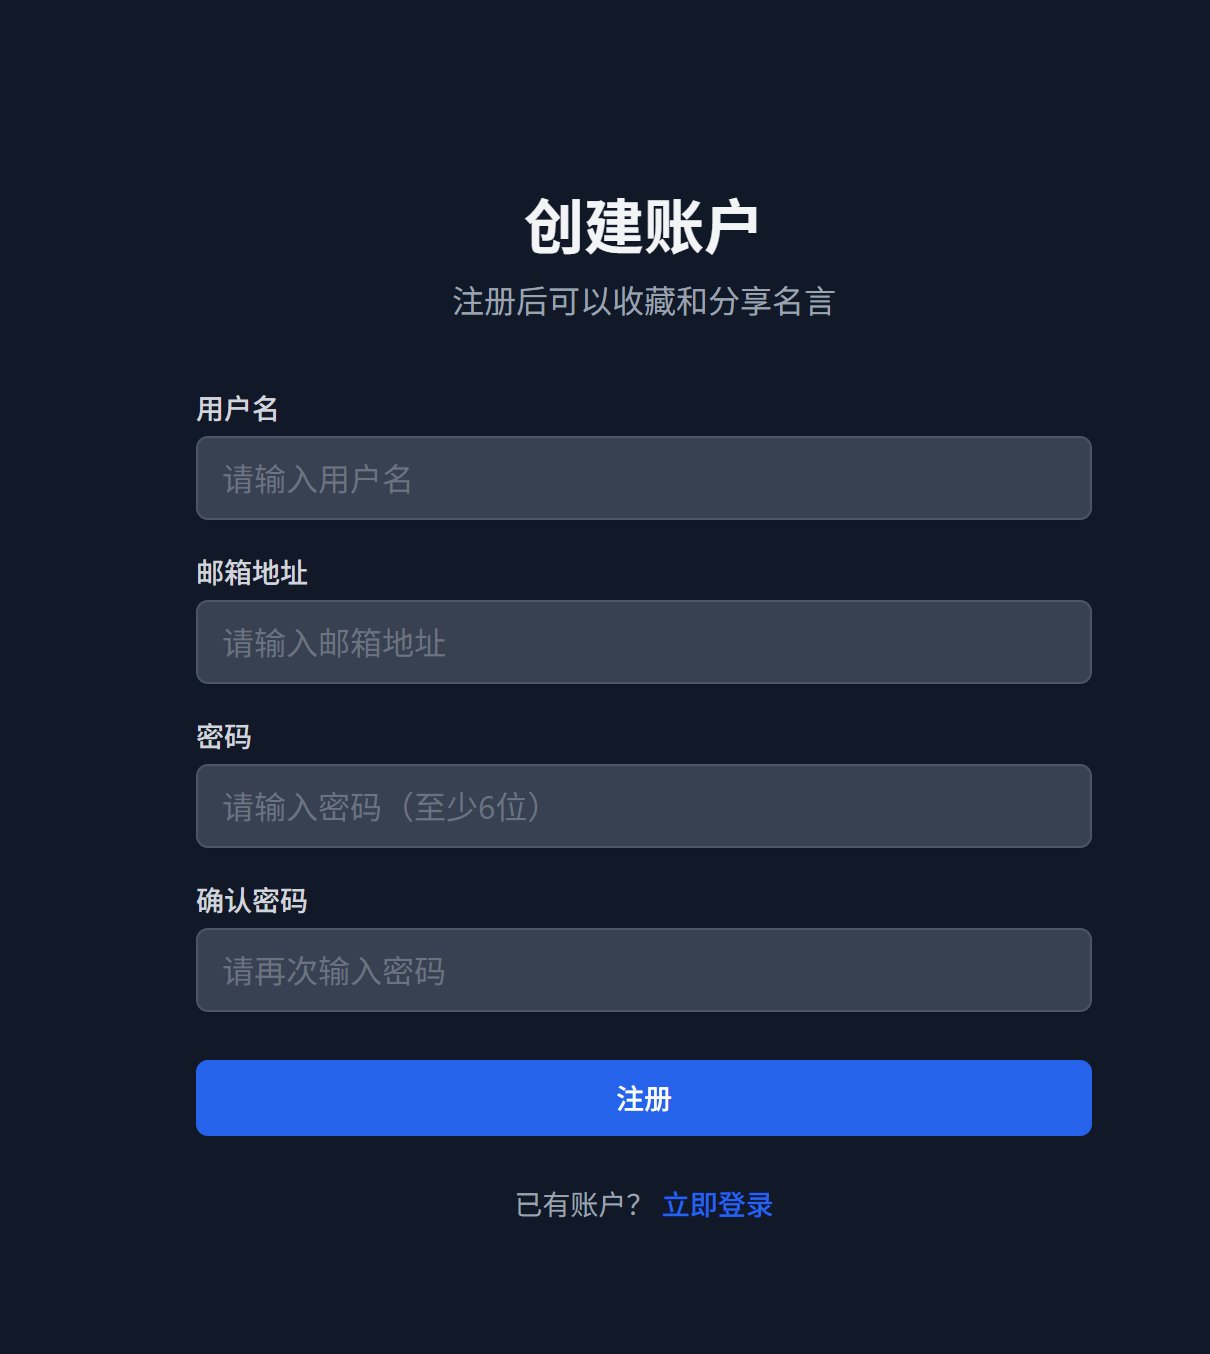Open the 立即登录 link

pyautogui.click(x=717, y=1205)
